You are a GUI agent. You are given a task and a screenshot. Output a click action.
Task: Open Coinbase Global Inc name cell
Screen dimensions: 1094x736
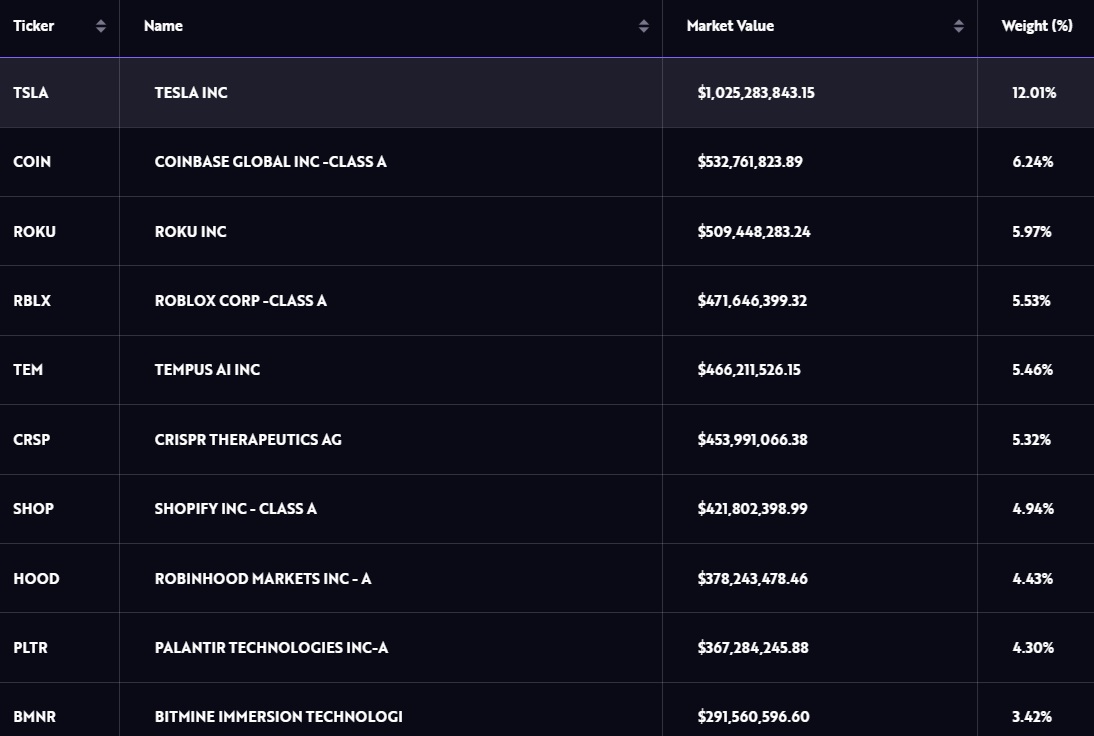tap(271, 162)
